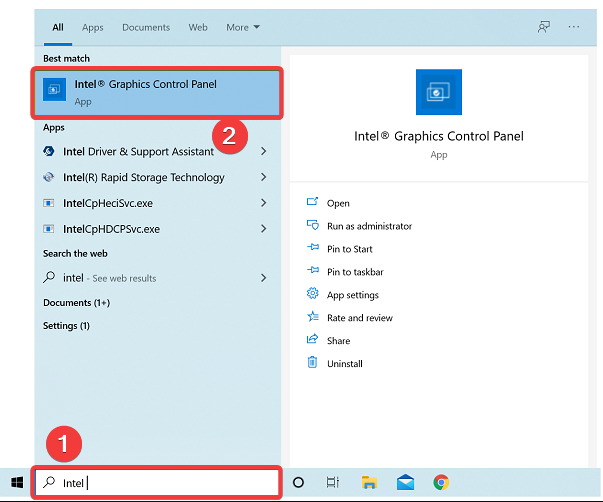Click the large Intel Graphics Control Panel tile
Image resolution: width=603 pixels, height=502 pixels.
[439, 92]
